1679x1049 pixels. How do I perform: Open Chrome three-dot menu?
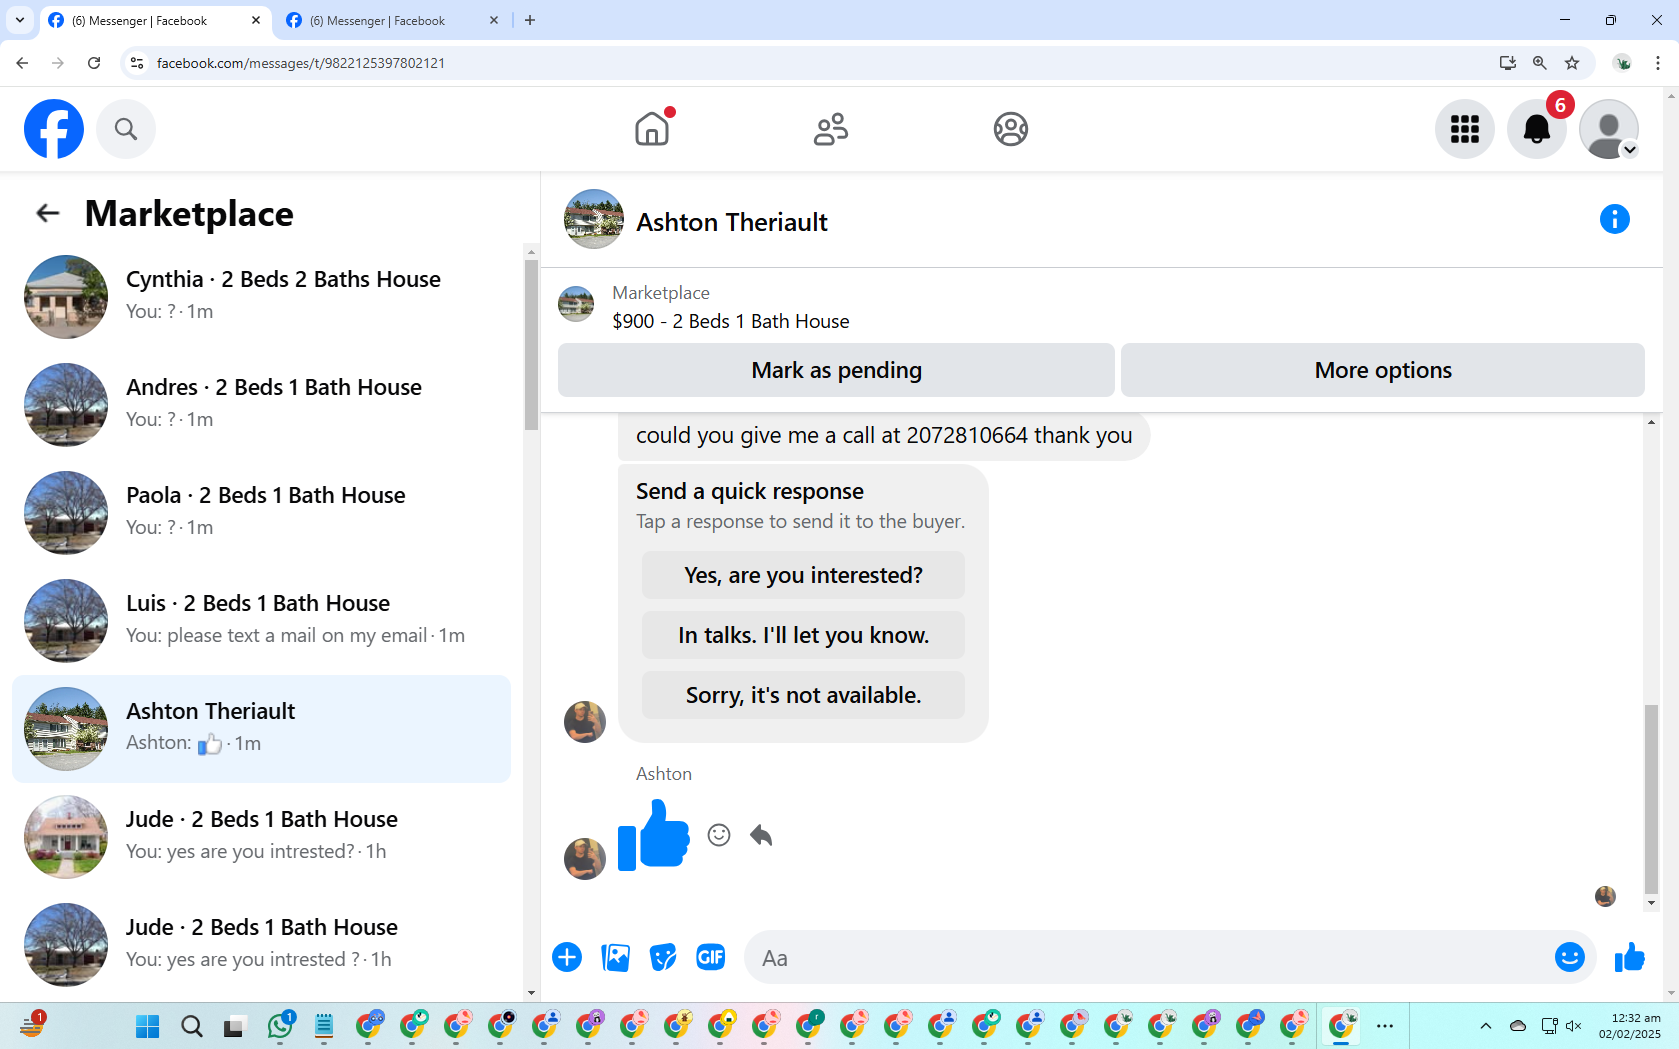click(1658, 63)
